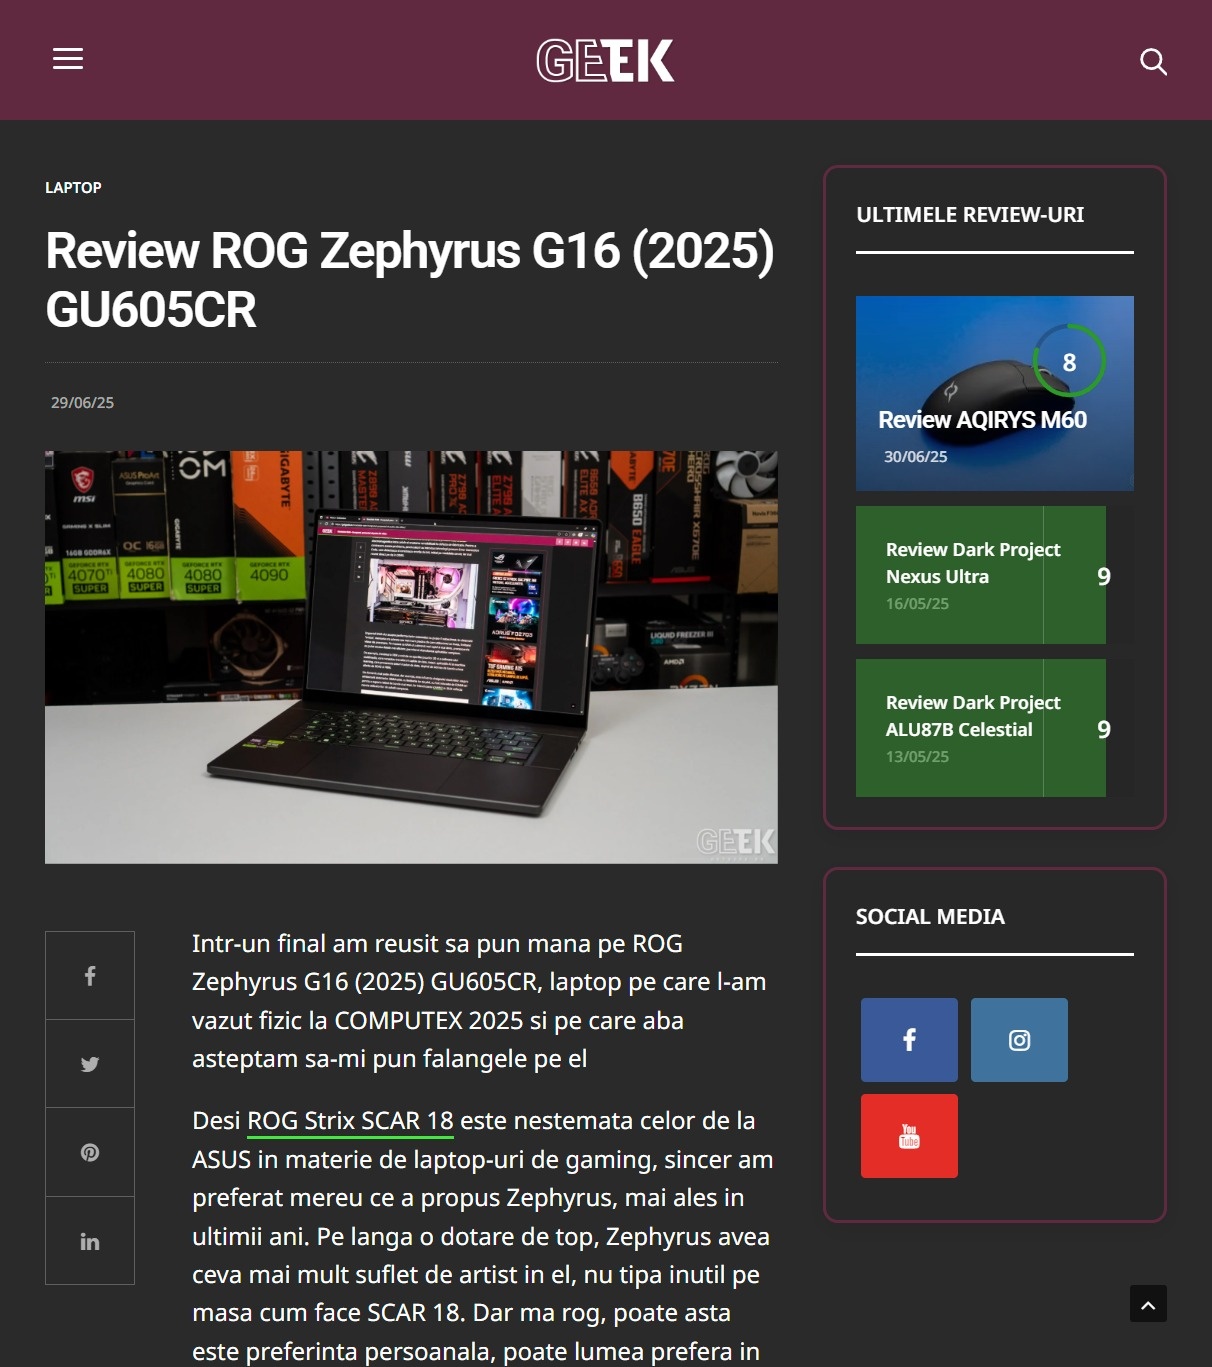This screenshot has height=1367, width=1212.
Task: Click the article date 29/06/25
Action: point(83,402)
